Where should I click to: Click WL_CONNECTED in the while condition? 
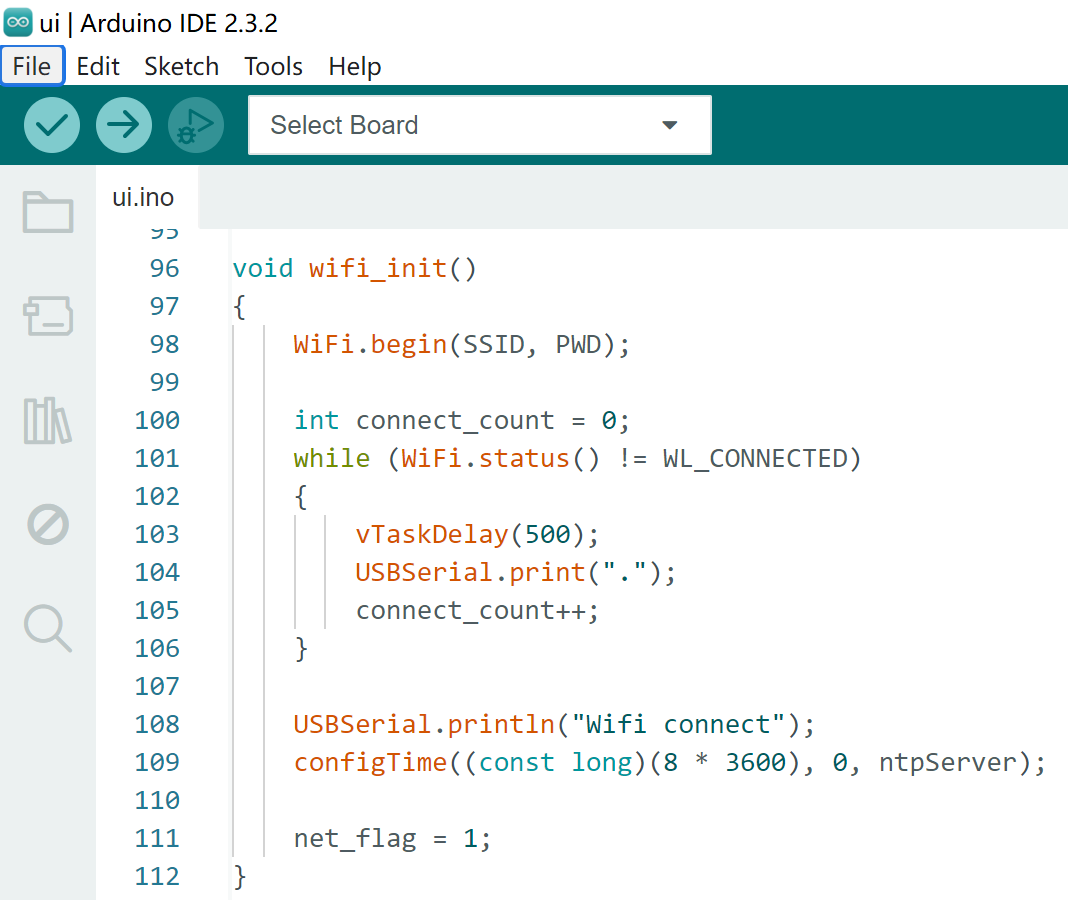(x=755, y=459)
